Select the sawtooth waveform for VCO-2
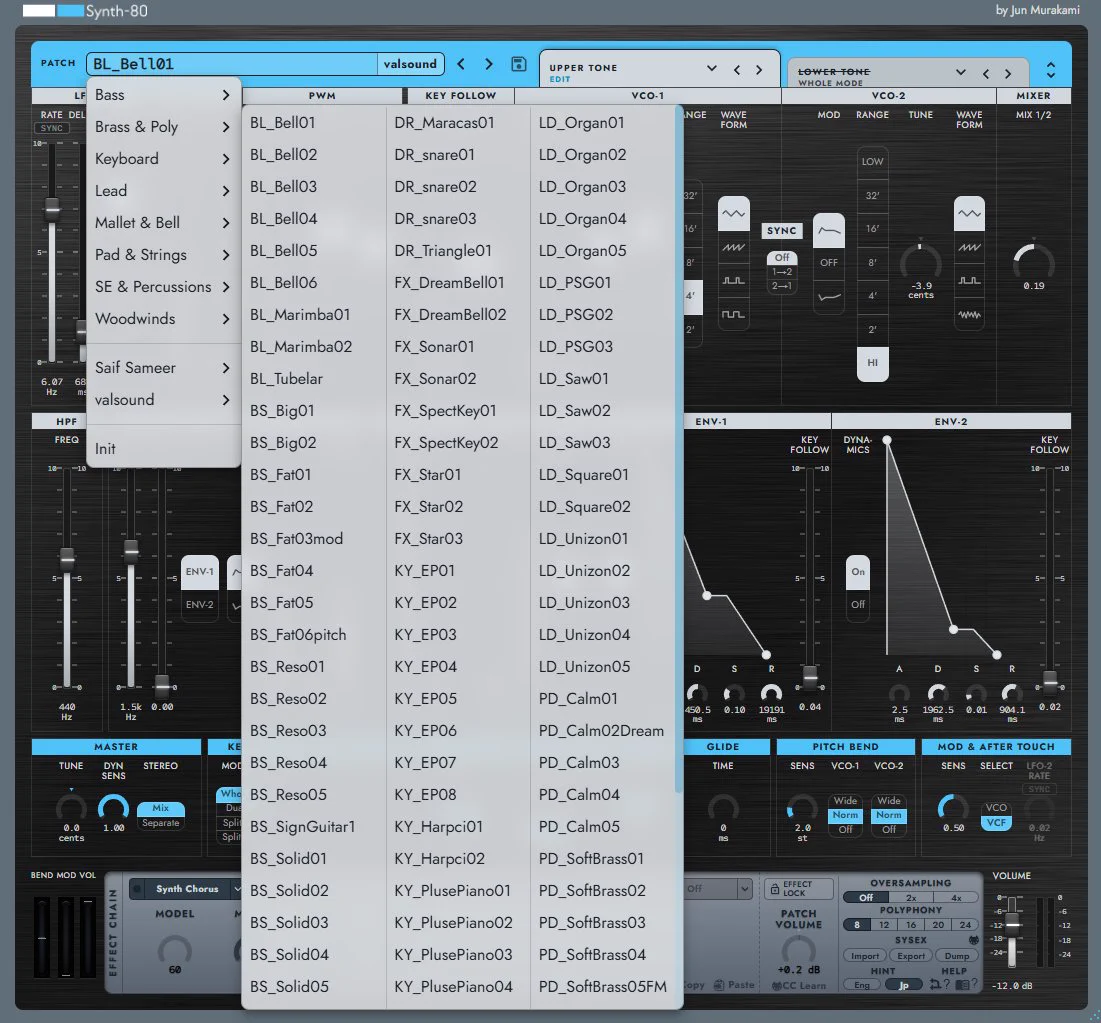This screenshot has height=1023, width=1101. [x=969, y=247]
